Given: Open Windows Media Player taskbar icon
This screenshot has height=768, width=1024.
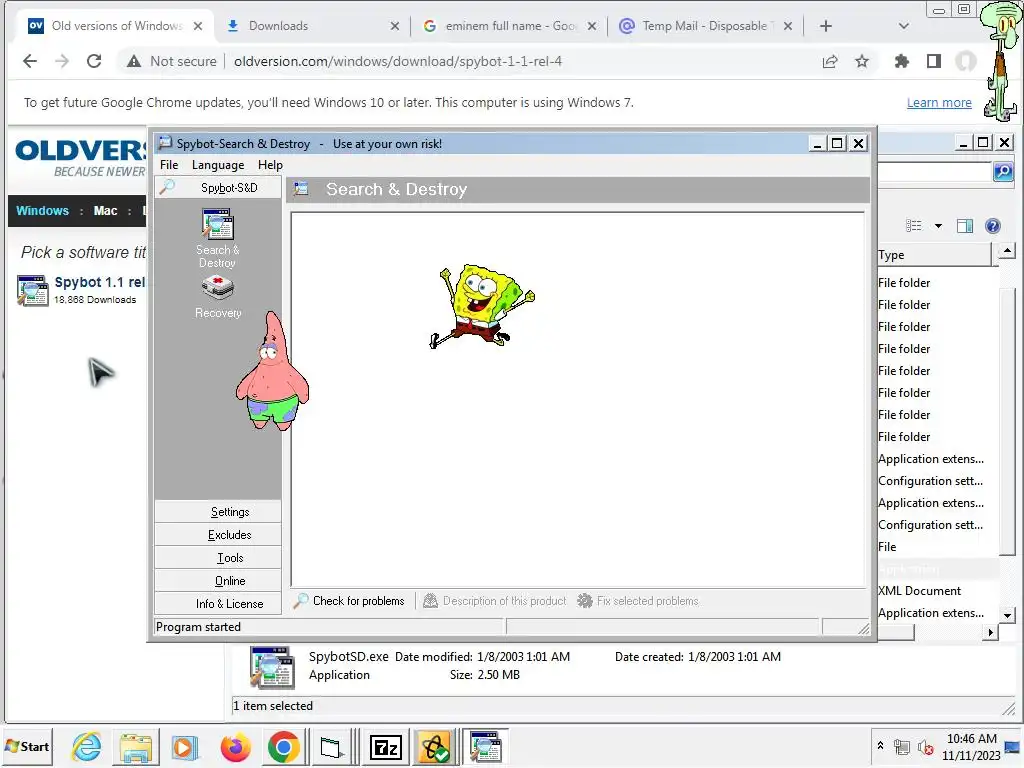Looking at the screenshot, I should pyautogui.click(x=184, y=746).
